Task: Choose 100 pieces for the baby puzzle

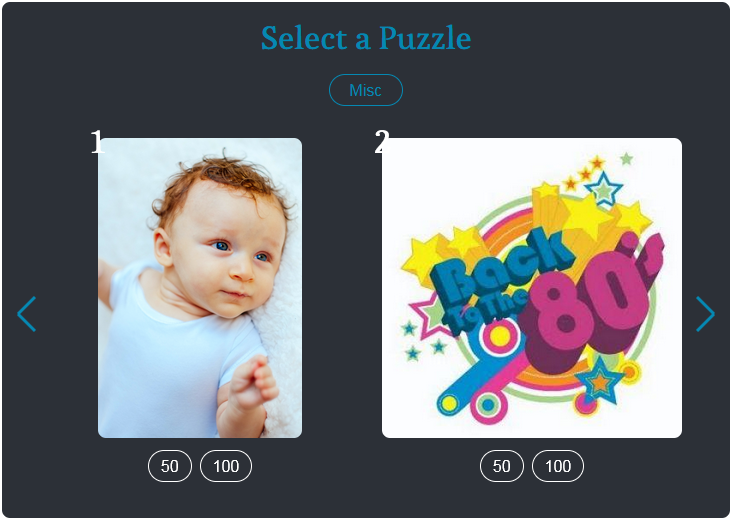Action: click(x=226, y=466)
